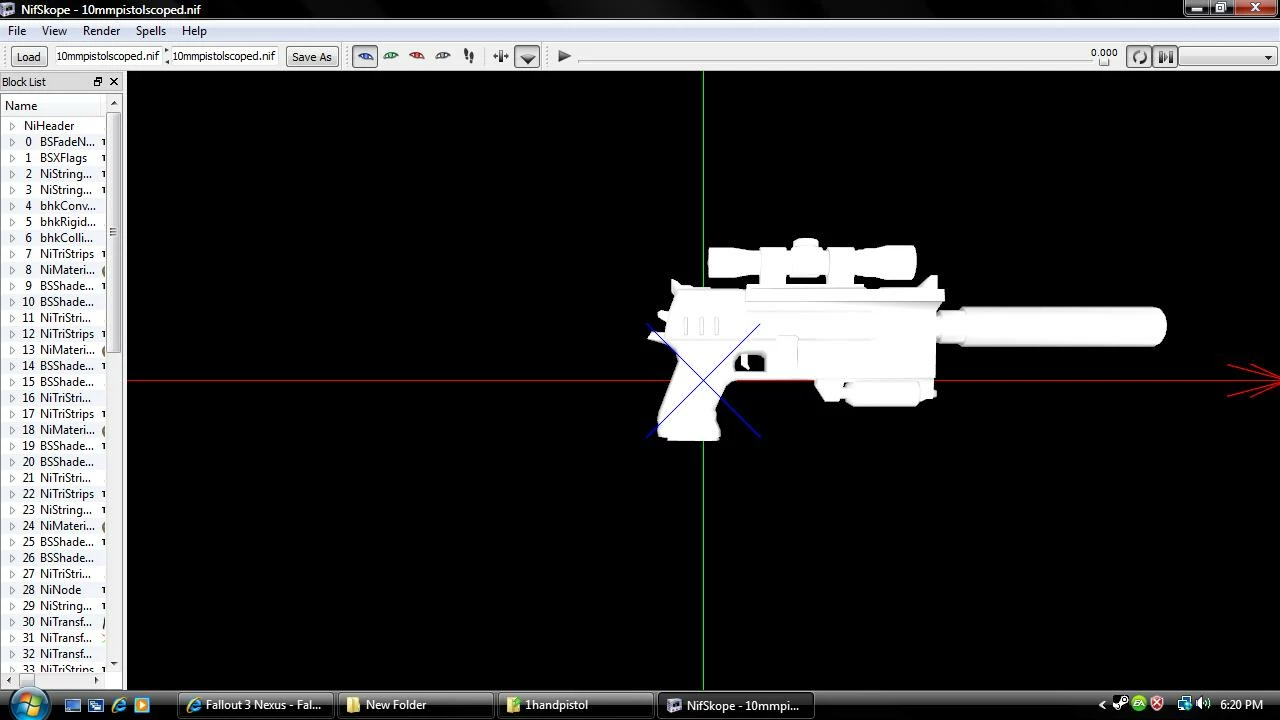The width and height of the screenshot is (1280, 720).
Task: Open the Render menu
Action: pos(101,31)
